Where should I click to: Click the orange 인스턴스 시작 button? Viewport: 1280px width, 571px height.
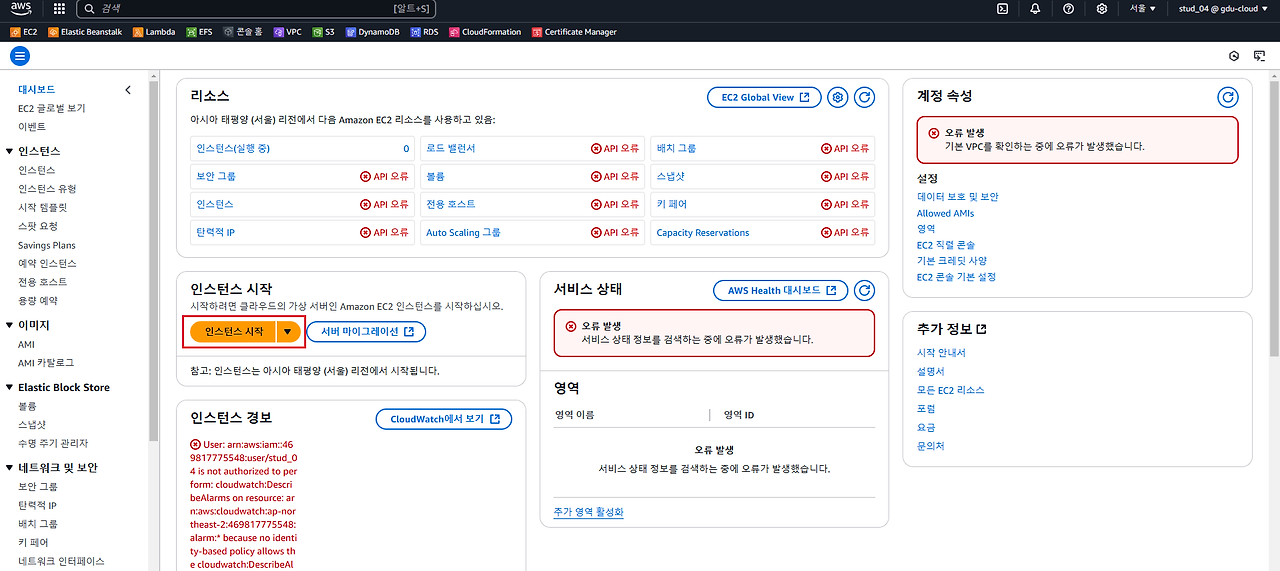point(234,331)
